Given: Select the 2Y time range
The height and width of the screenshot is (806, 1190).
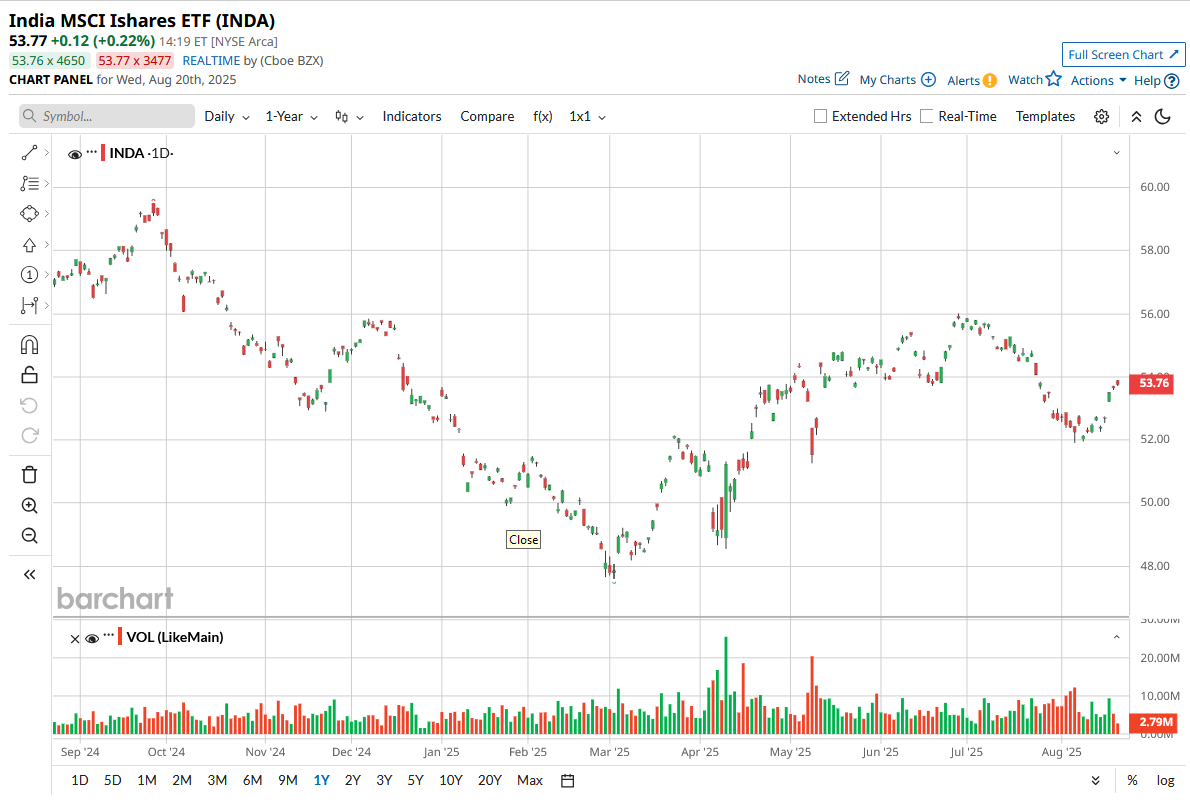Looking at the screenshot, I should (353, 781).
